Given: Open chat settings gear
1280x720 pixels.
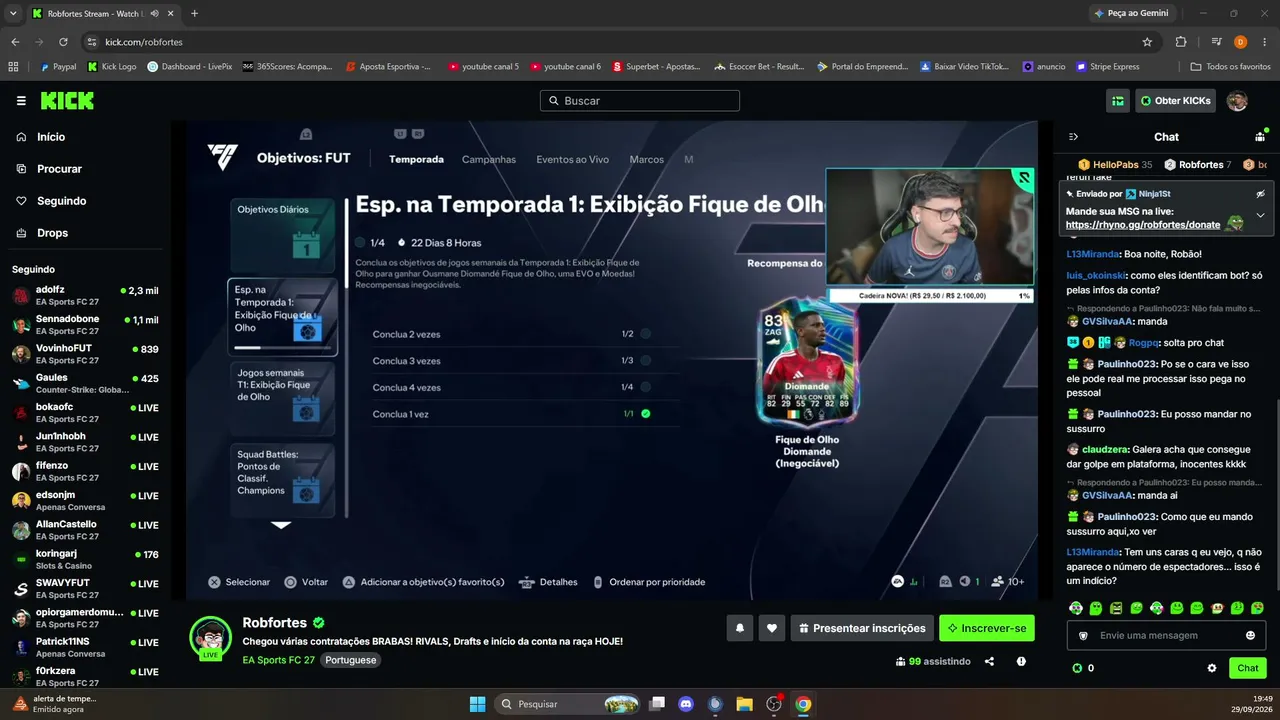Looking at the screenshot, I should coord(1212,668).
